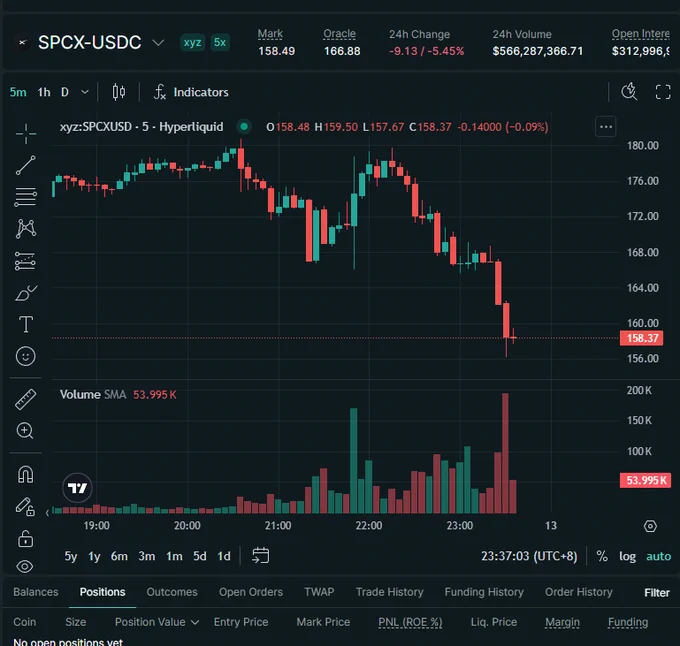Click the 158.37 current price label
The image size is (680, 646).
[x=641, y=338]
